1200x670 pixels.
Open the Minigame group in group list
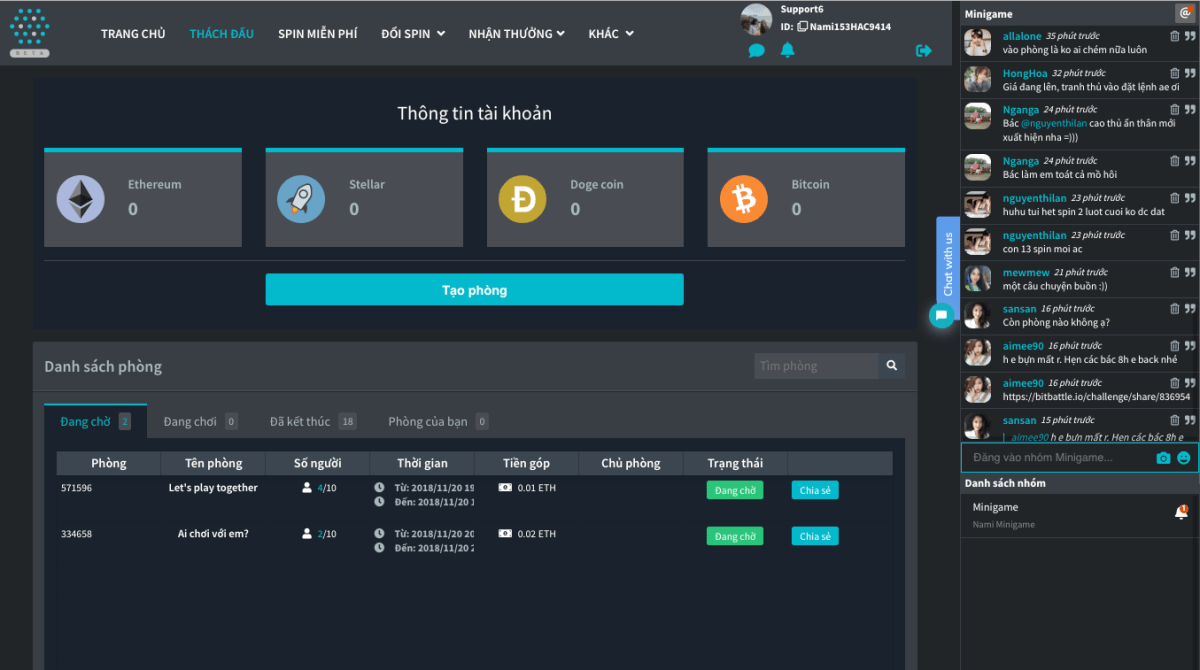click(1079, 515)
